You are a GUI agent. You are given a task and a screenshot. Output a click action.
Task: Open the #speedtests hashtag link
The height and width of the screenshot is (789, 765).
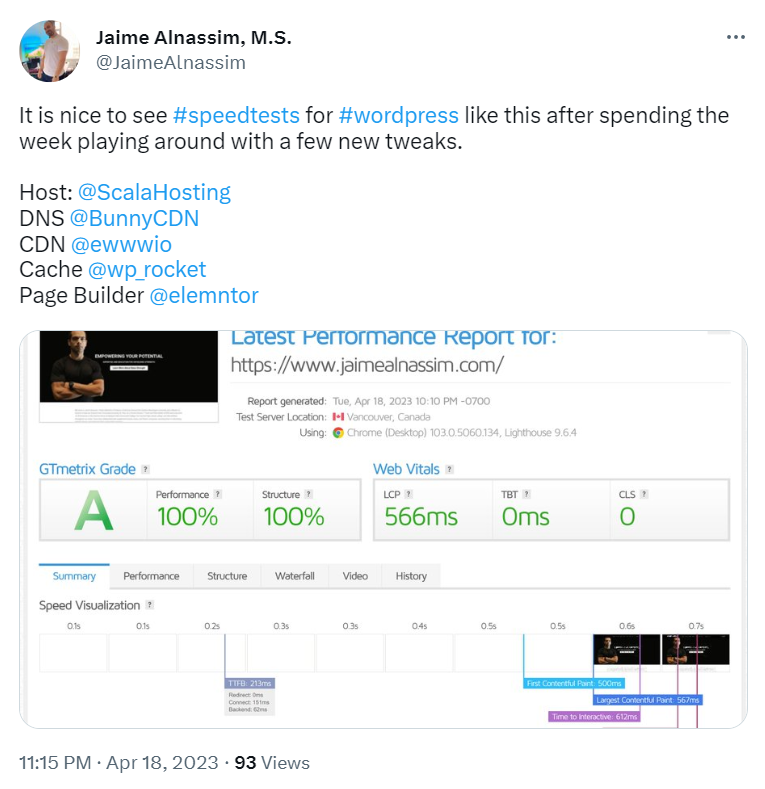point(236,115)
